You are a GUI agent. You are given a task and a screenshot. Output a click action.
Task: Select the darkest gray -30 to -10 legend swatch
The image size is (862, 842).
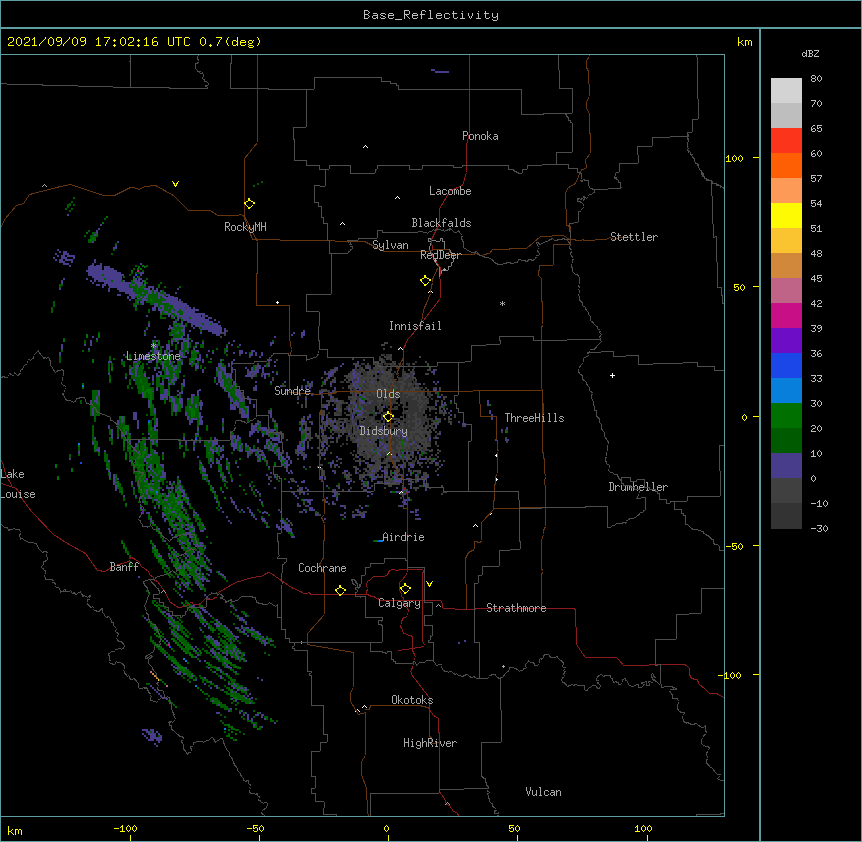786,516
